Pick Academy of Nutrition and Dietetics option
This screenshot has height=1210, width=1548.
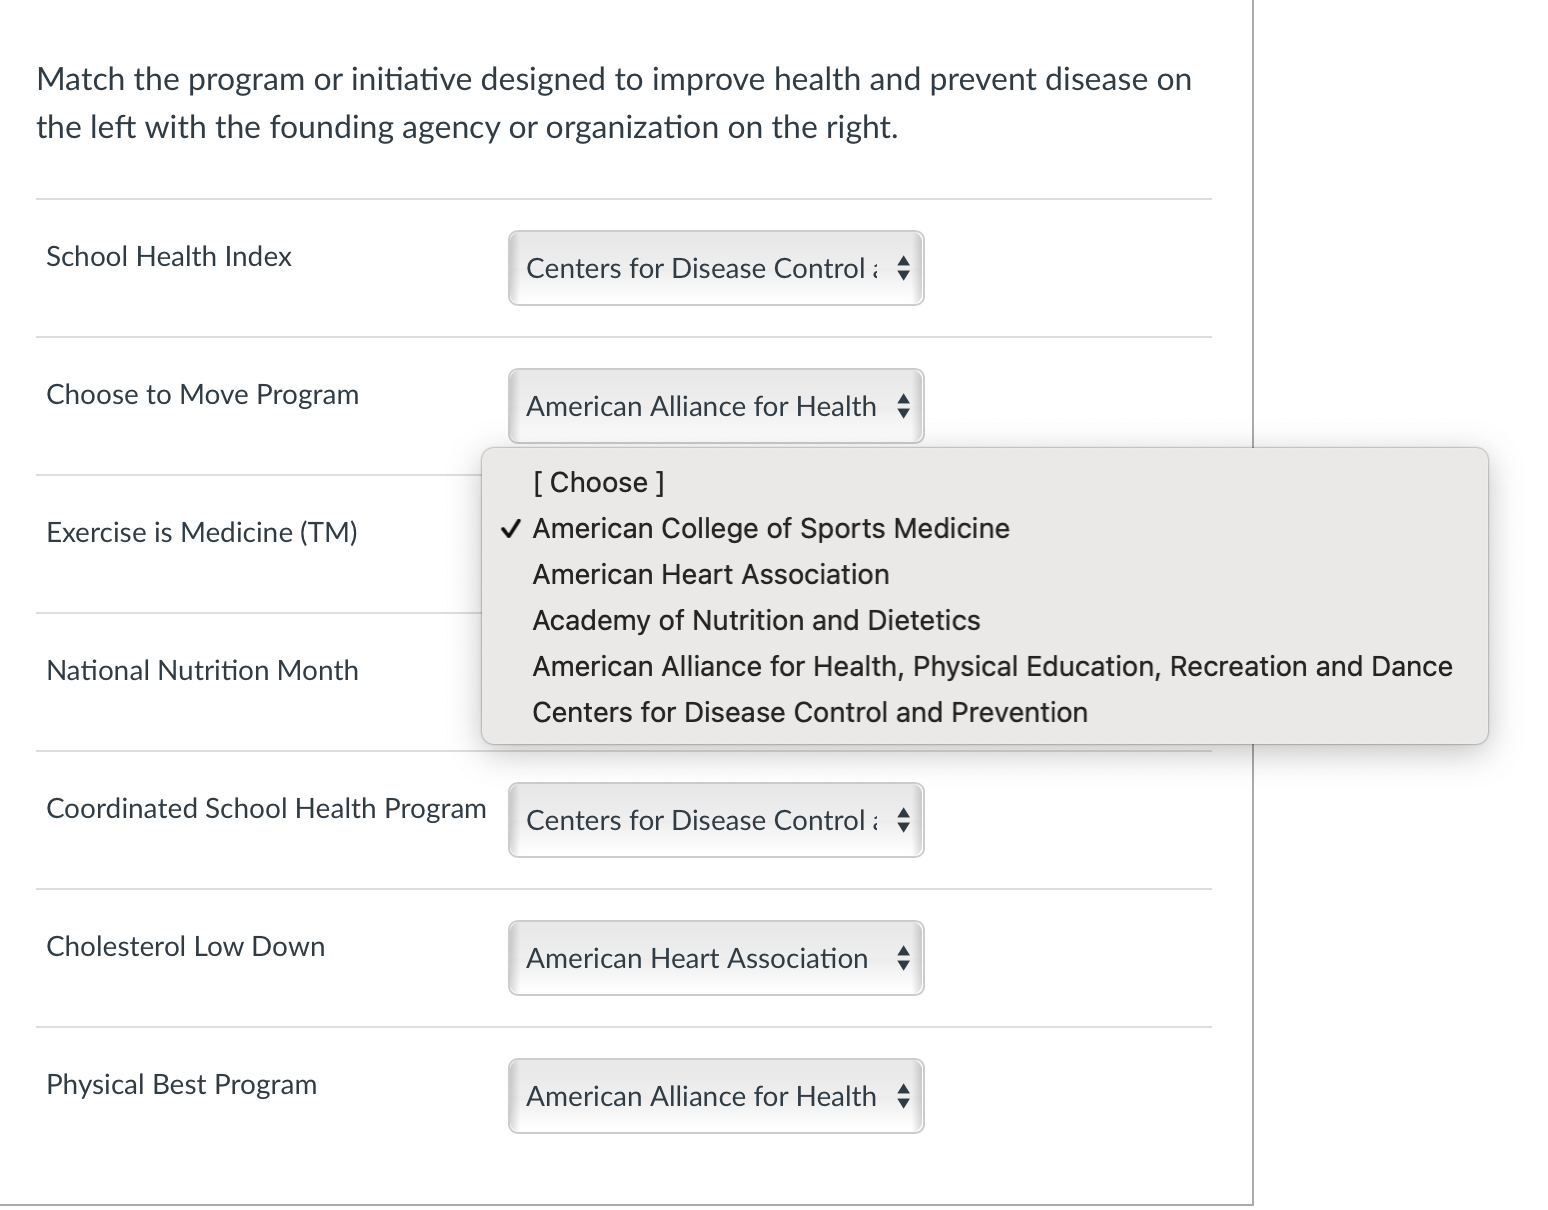[x=756, y=620]
